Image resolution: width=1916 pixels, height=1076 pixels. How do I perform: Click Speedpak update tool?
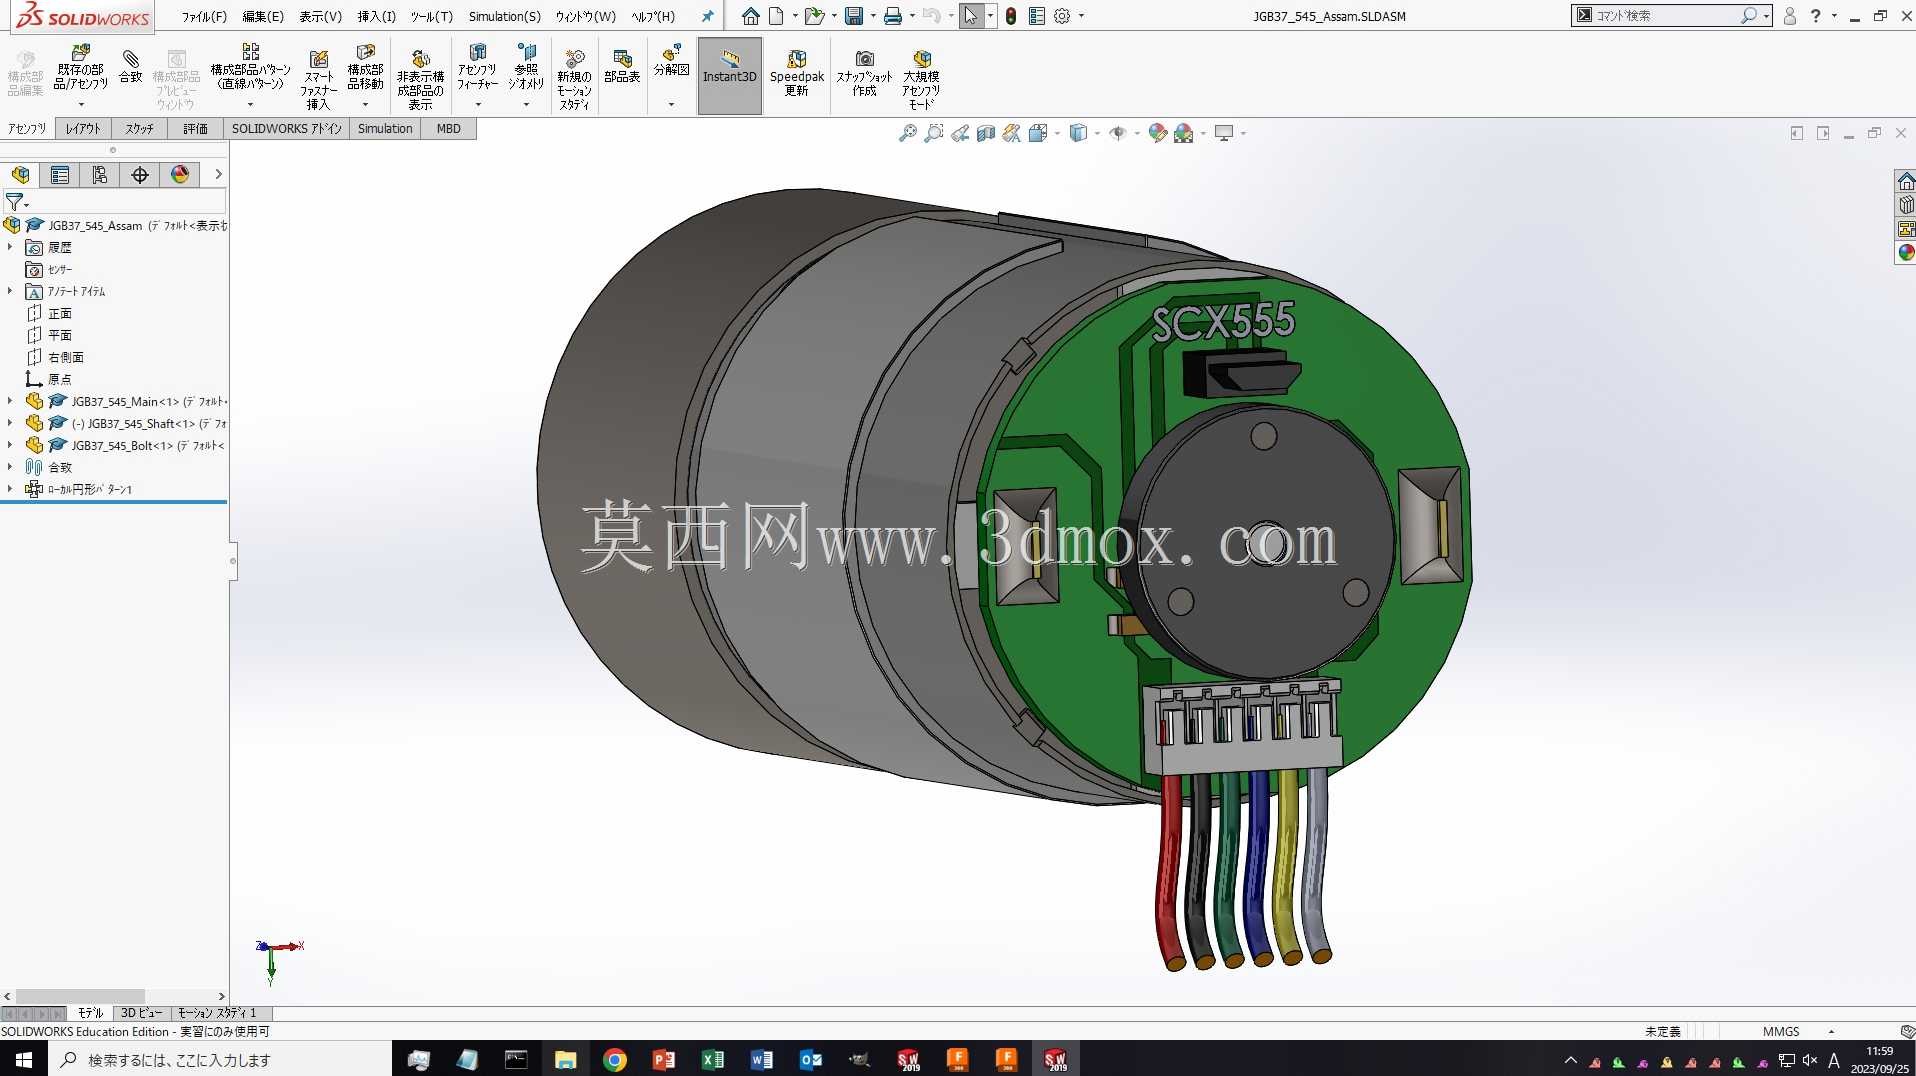click(797, 73)
